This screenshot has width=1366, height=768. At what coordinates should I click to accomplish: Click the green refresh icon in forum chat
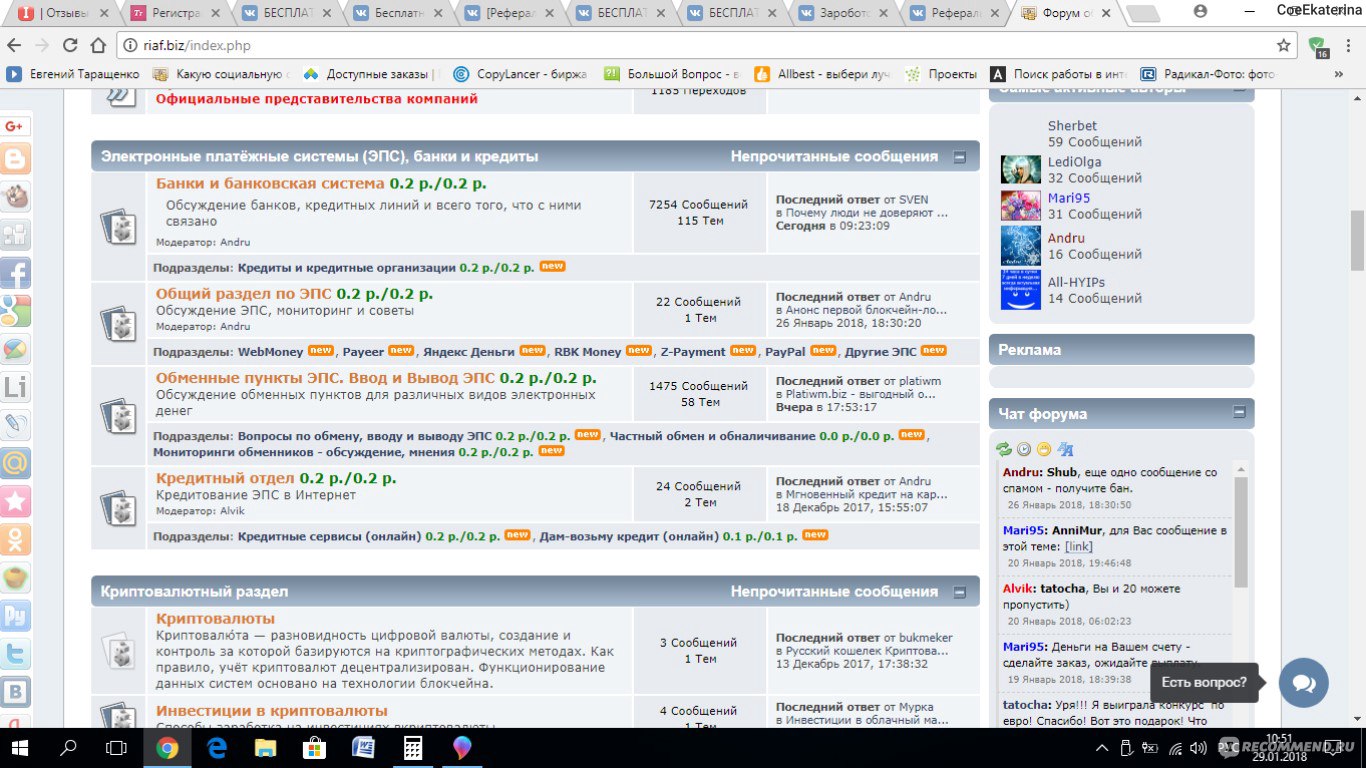[x=1005, y=449]
